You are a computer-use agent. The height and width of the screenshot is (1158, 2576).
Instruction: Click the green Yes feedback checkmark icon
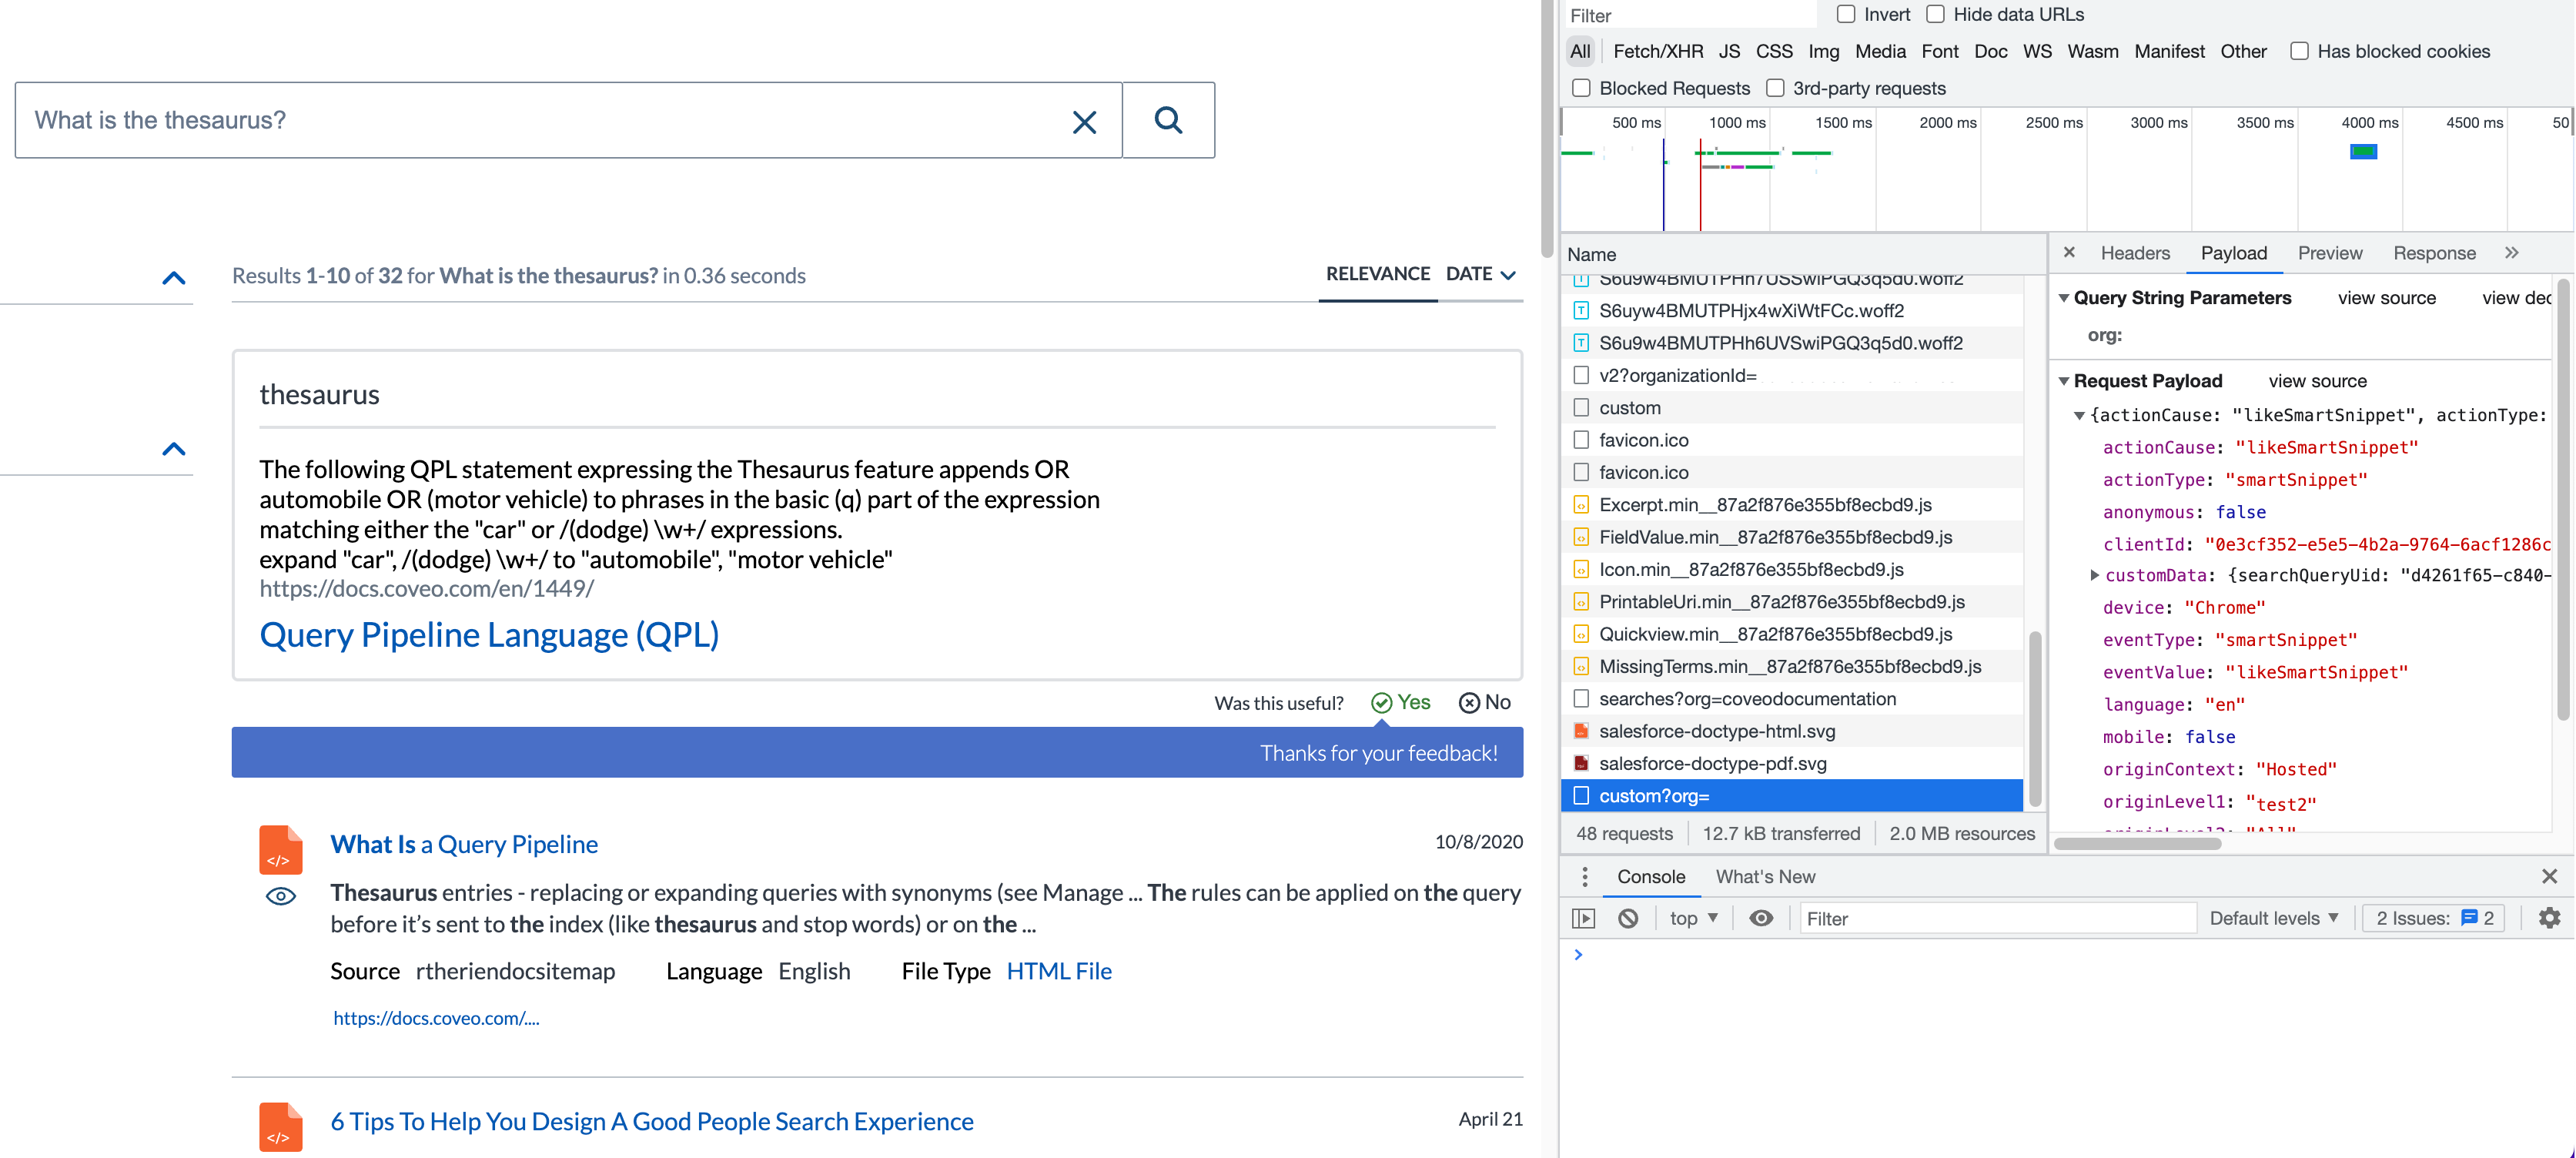(1381, 703)
